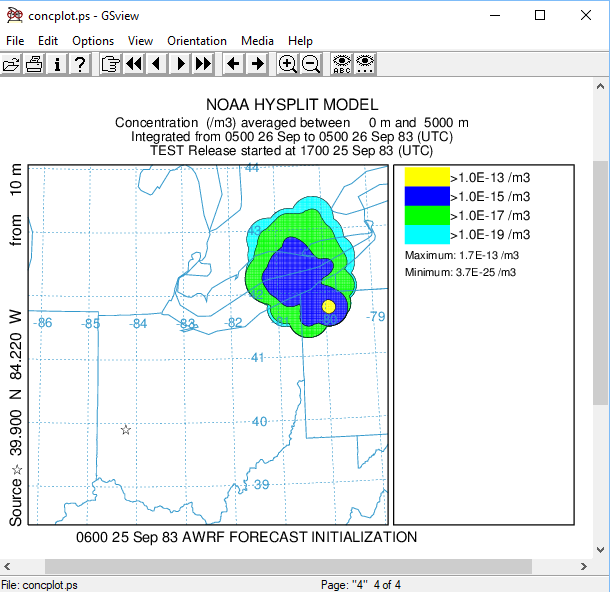Click the Go to page icon
Viewport: 610px width, 592px height.
111,64
